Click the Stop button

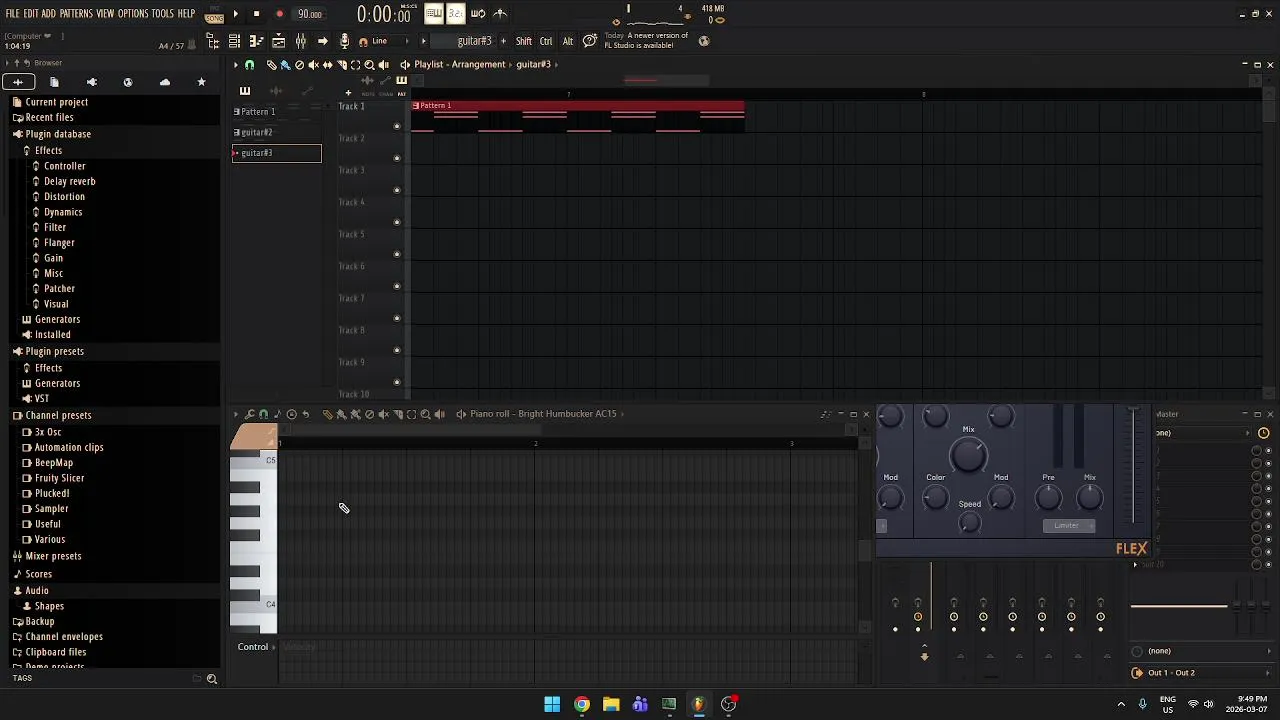(x=256, y=14)
